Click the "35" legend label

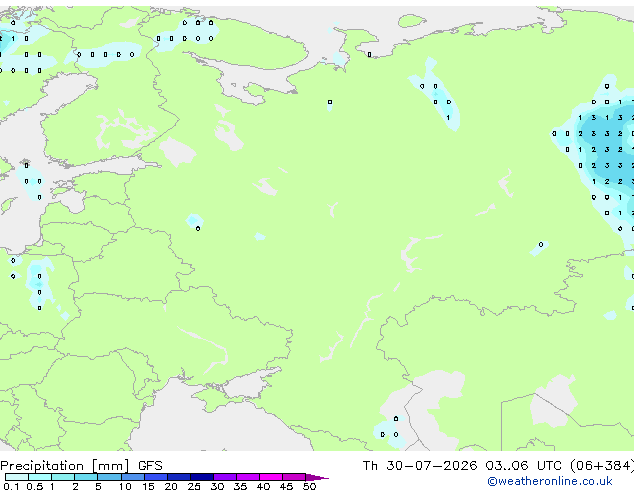coord(240,486)
